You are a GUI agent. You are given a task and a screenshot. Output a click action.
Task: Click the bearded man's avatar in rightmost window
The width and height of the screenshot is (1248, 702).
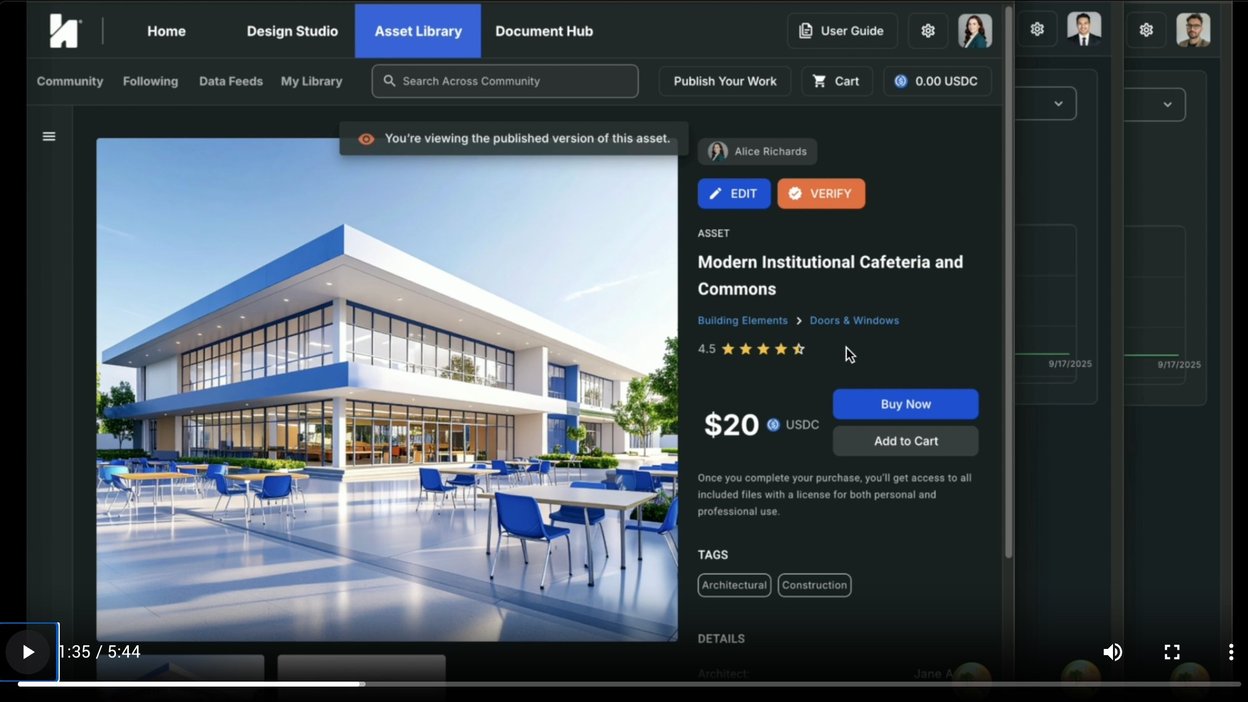coord(1193,30)
